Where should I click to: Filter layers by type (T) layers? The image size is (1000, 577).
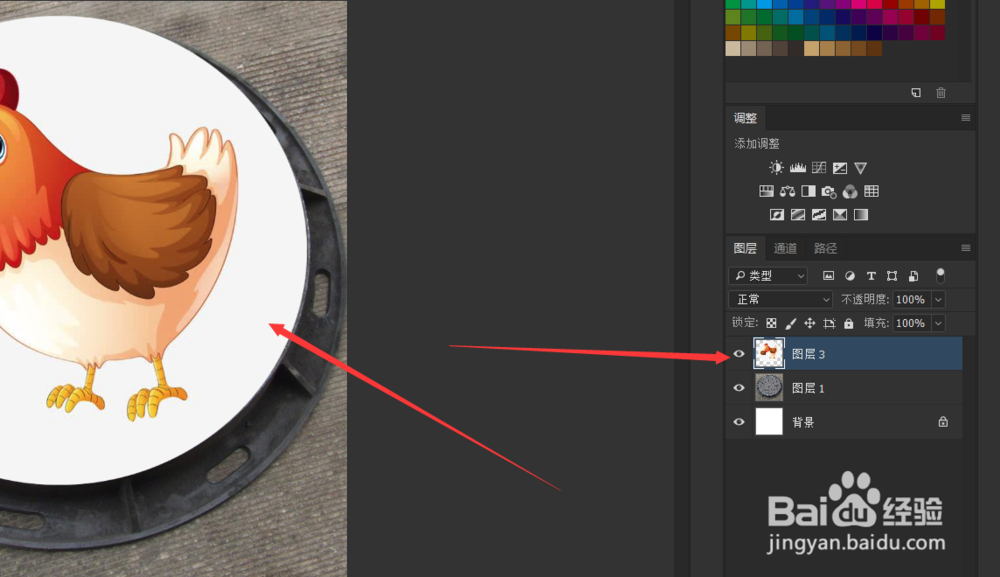click(x=871, y=275)
